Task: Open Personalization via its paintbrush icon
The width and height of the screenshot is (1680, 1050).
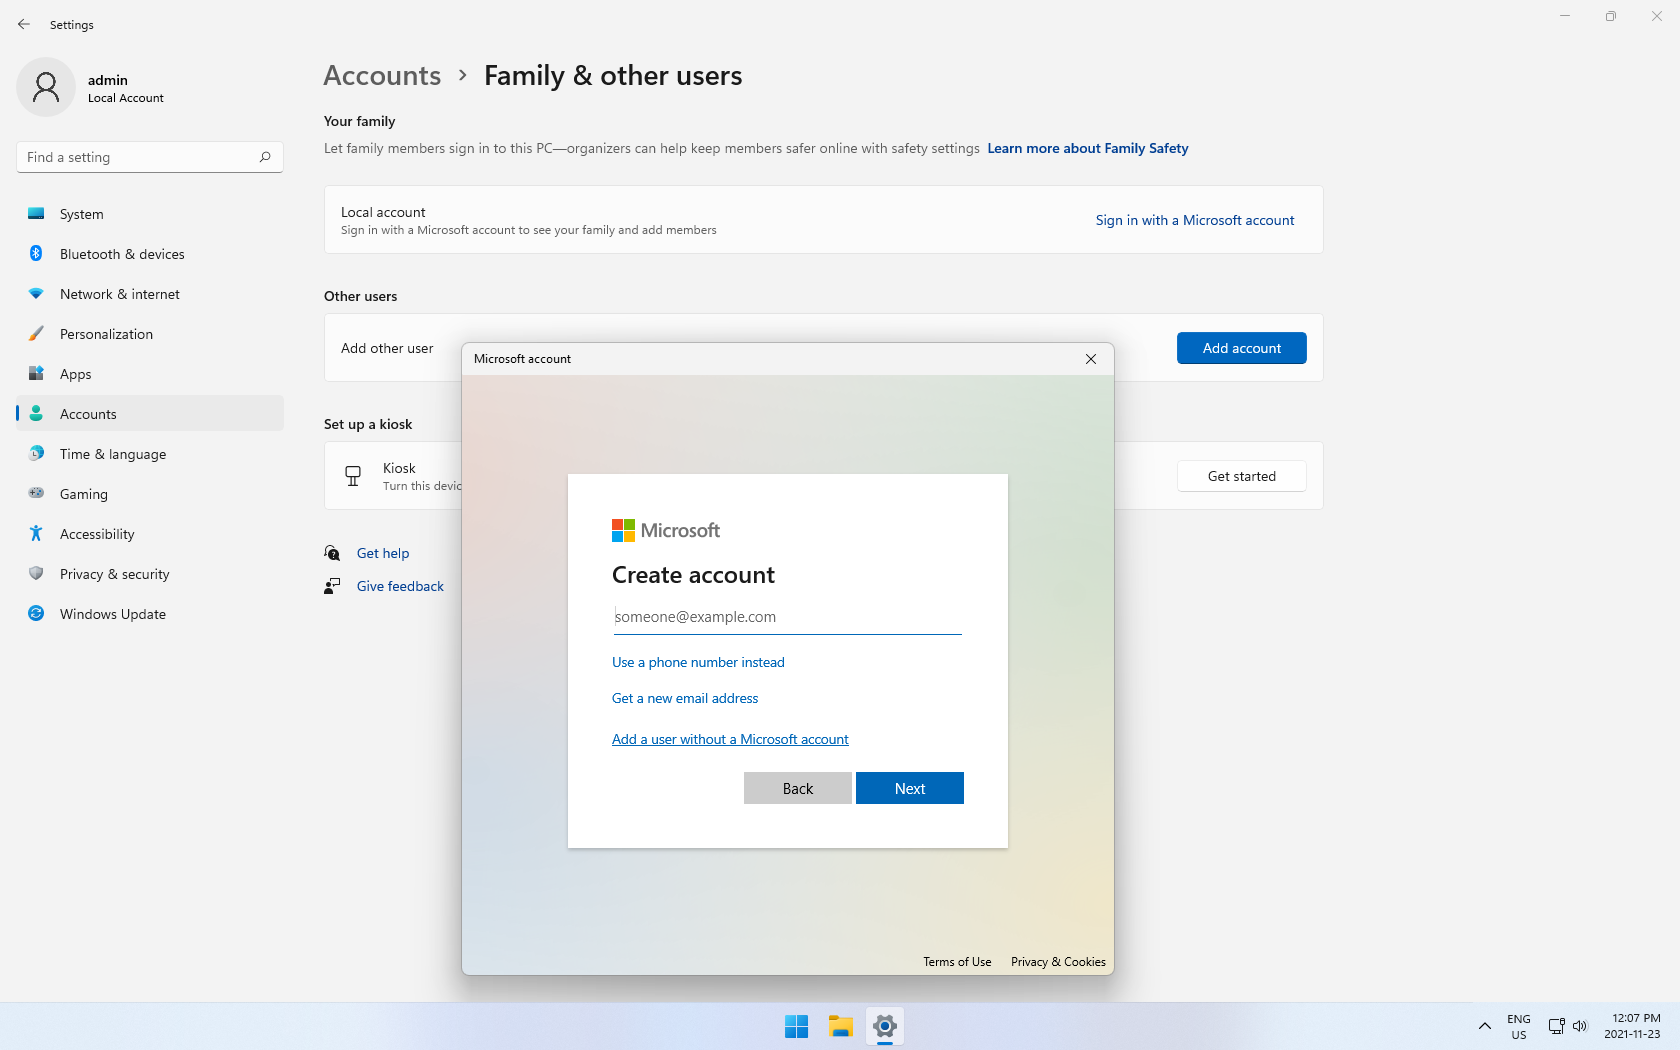Action: (36, 334)
